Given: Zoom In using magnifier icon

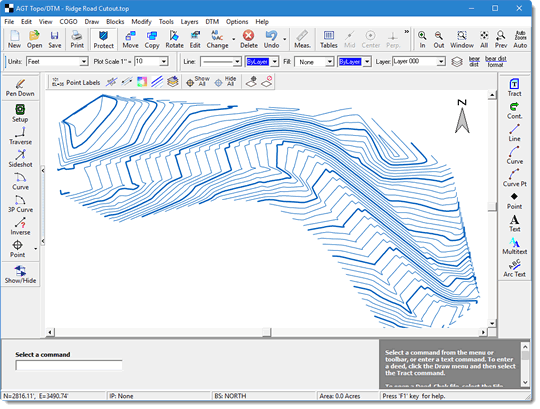Looking at the screenshot, I should pos(422,39).
